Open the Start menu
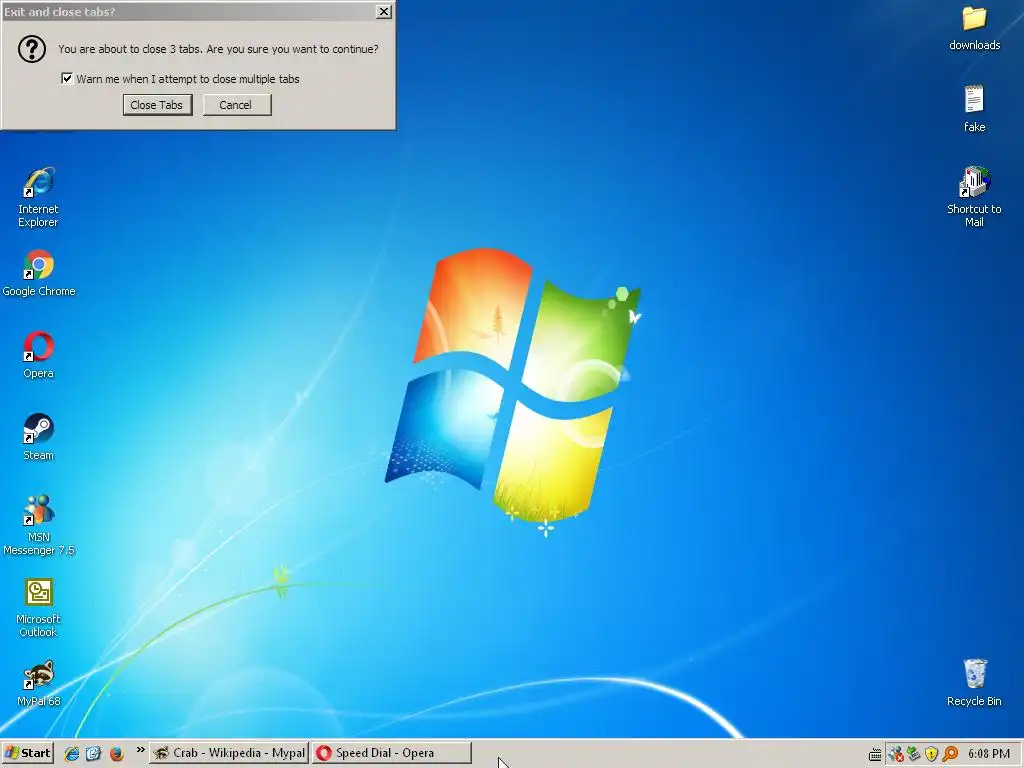 point(27,753)
